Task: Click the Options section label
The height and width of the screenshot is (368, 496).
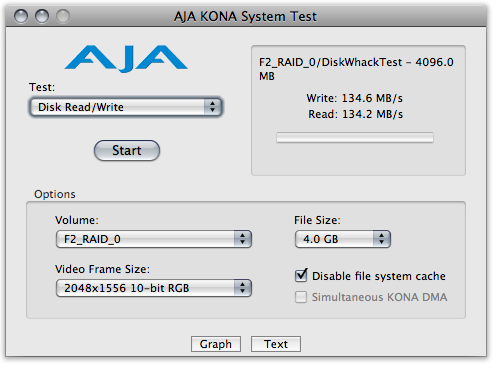Action: click(55, 194)
